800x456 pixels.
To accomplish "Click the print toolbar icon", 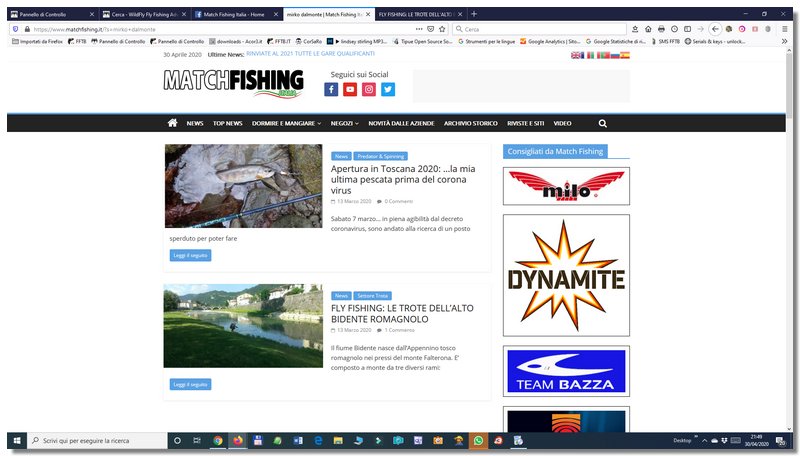I will (x=661, y=29).
